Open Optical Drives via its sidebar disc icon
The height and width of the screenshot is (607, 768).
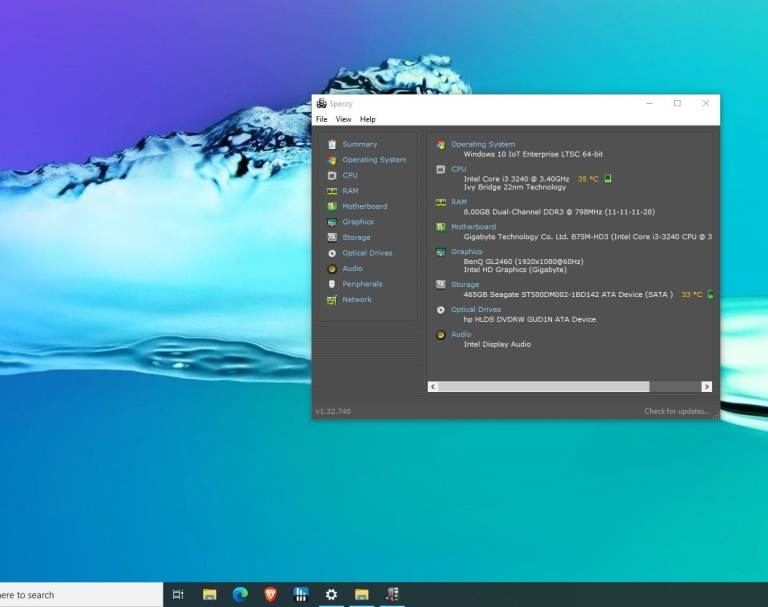(x=332, y=253)
